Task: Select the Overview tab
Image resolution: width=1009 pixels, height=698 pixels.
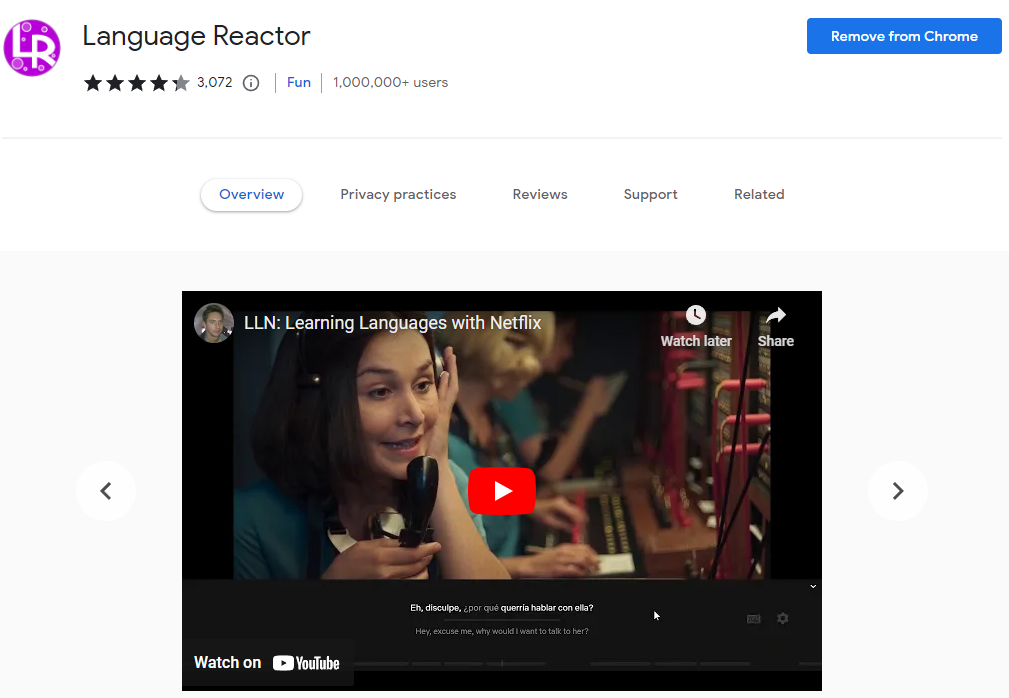Action: tap(252, 194)
